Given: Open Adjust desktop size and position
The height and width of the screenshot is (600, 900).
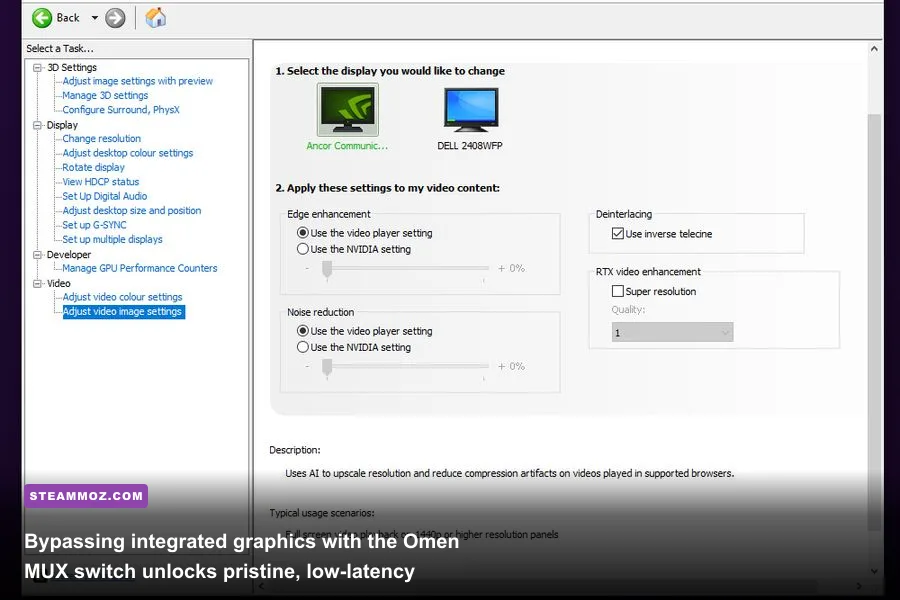Looking at the screenshot, I should 131,211.
